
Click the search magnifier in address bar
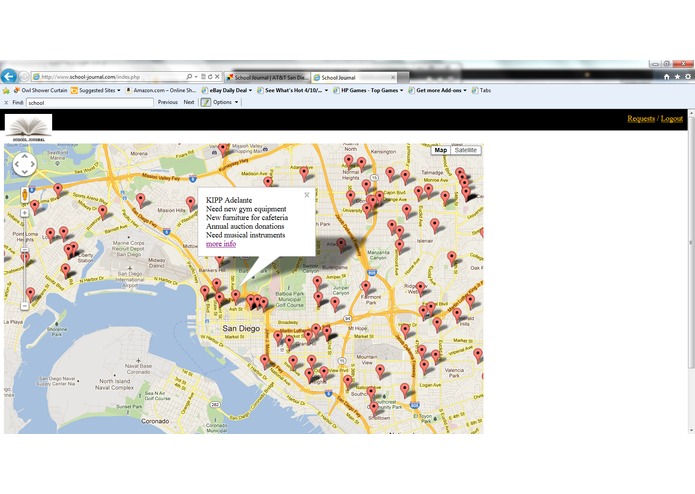tap(189, 77)
